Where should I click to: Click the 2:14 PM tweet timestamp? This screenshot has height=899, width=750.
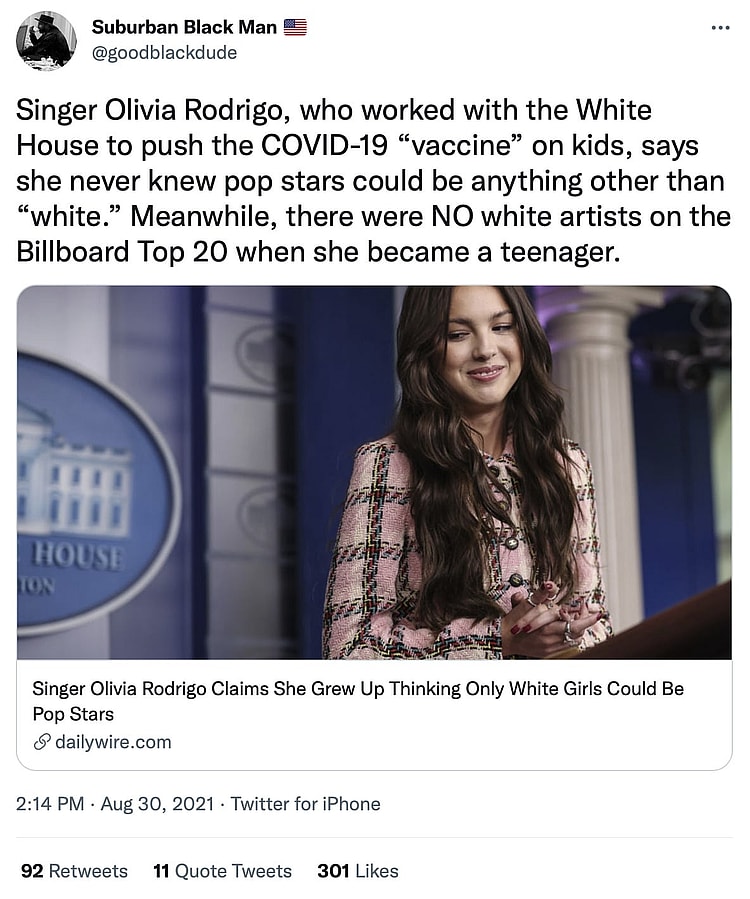click(x=50, y=804)
